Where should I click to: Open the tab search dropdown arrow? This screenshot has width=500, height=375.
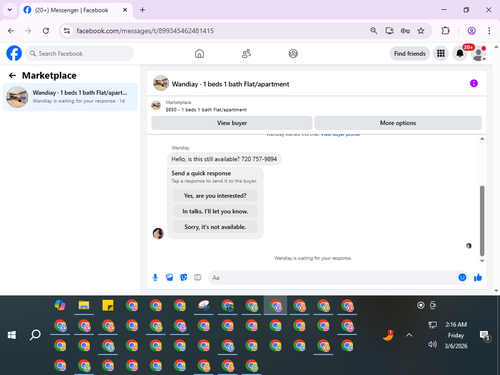click(x=10, y=10)
